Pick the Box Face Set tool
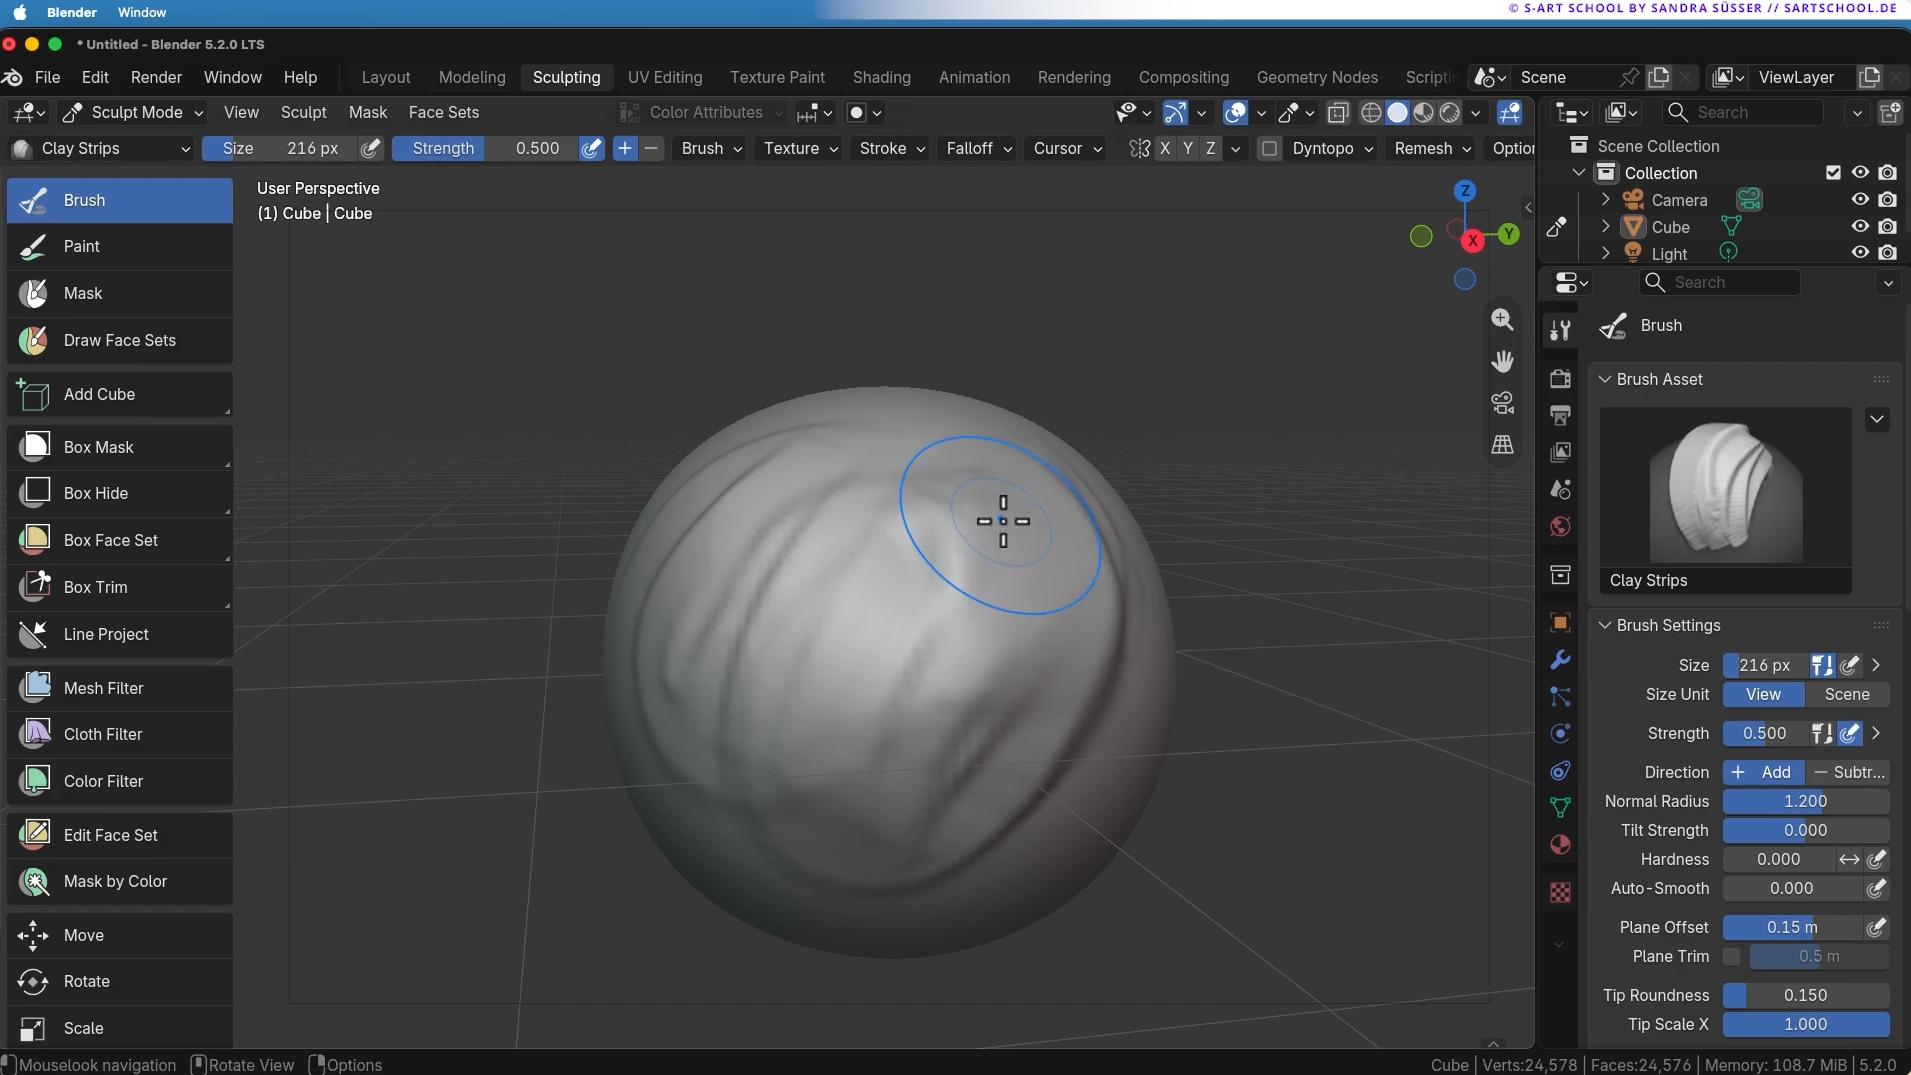The width and height of the screenshot is (1911, 1075). point(120,540)
